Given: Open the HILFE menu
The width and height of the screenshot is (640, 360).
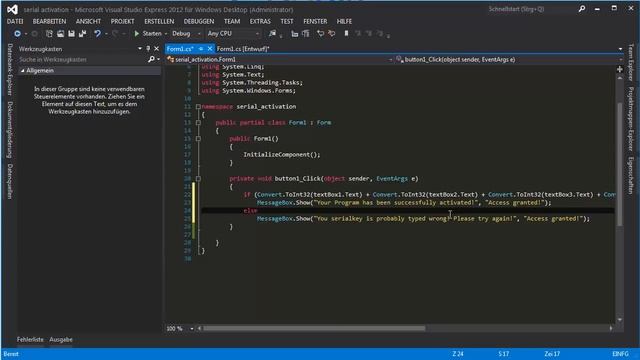Looking at the screenshot, I should (x=344, y=21).
